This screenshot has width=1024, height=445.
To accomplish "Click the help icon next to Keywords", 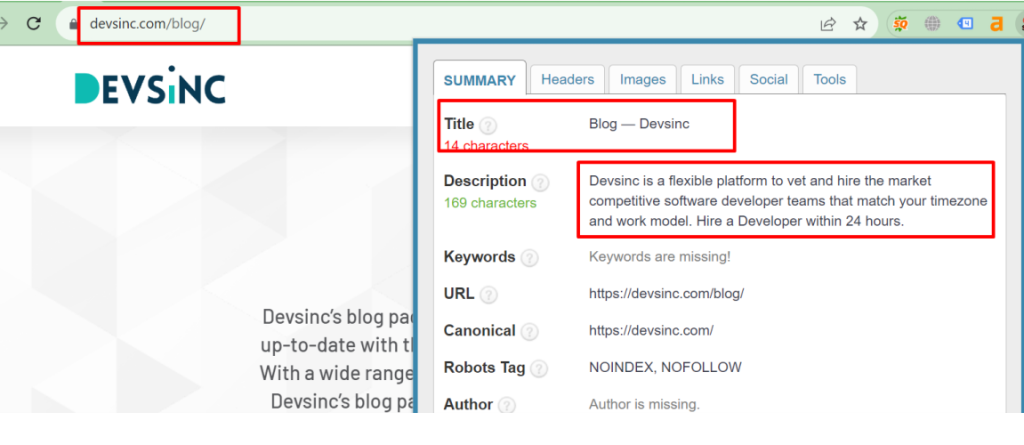I will tap(530, 258).
